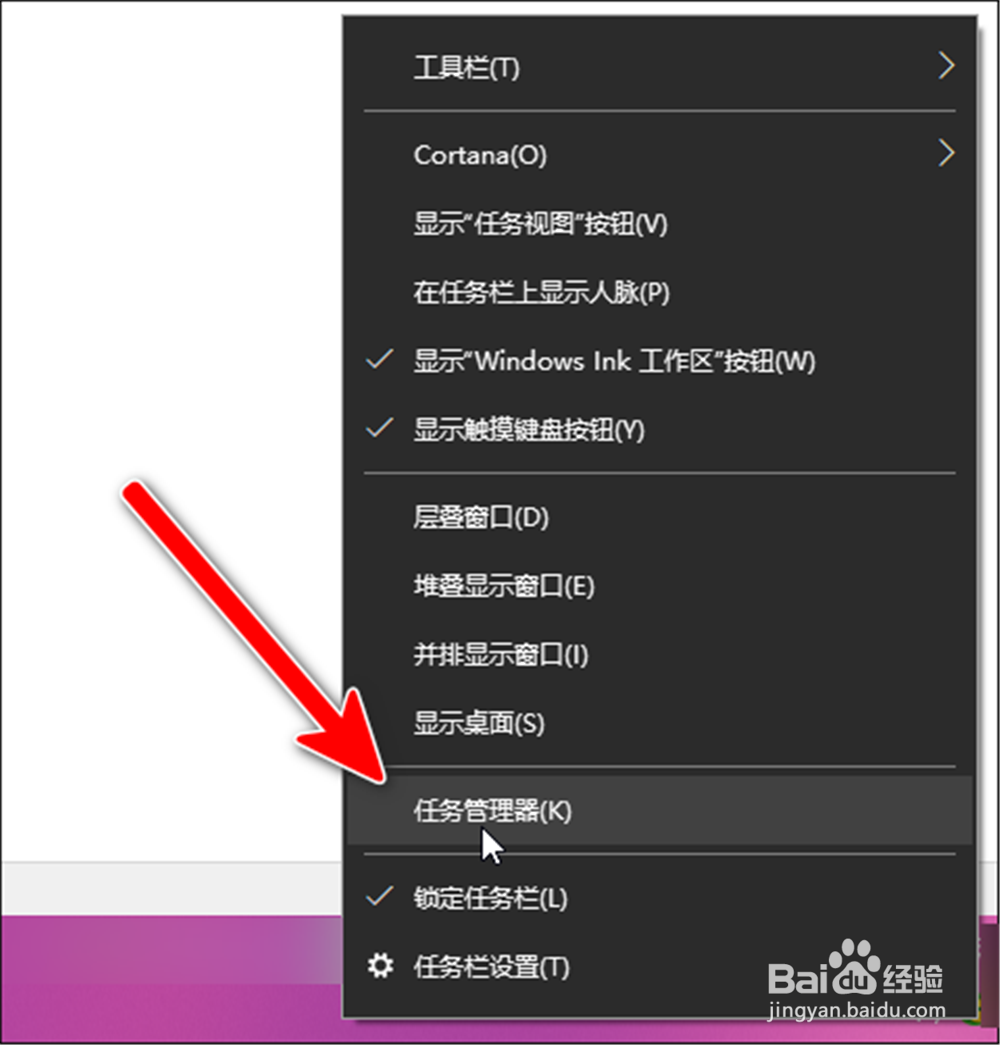Click 显示桌面(S) menu entry
This screenshot has height=1045, width=1000.
(x=659, y=723)
